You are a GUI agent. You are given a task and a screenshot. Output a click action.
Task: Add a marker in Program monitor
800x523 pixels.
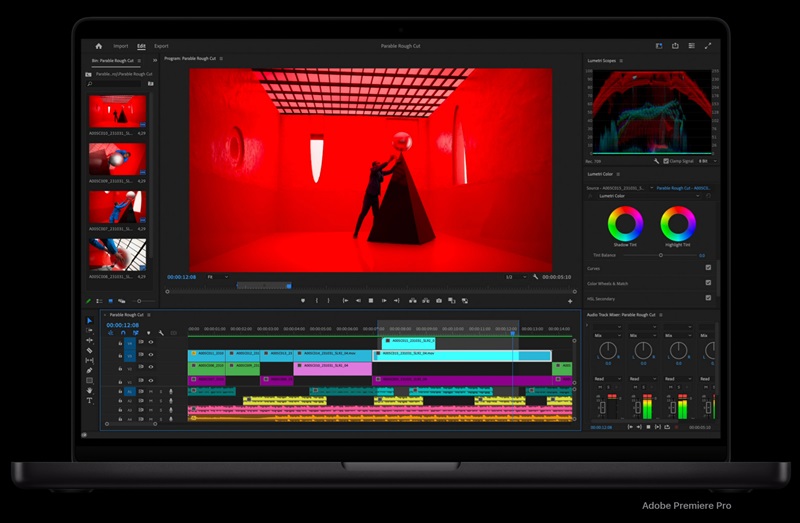point(303,301)
